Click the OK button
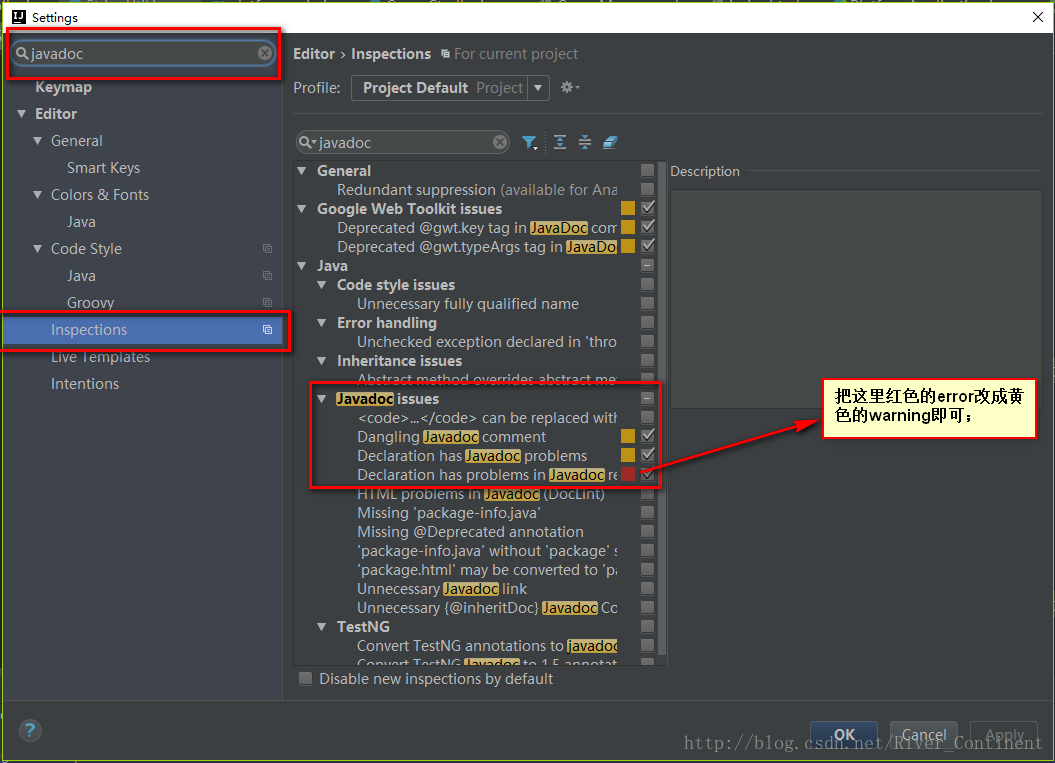Image resolution: width=1055 pixels, height=763 pixels. (844, 735)
